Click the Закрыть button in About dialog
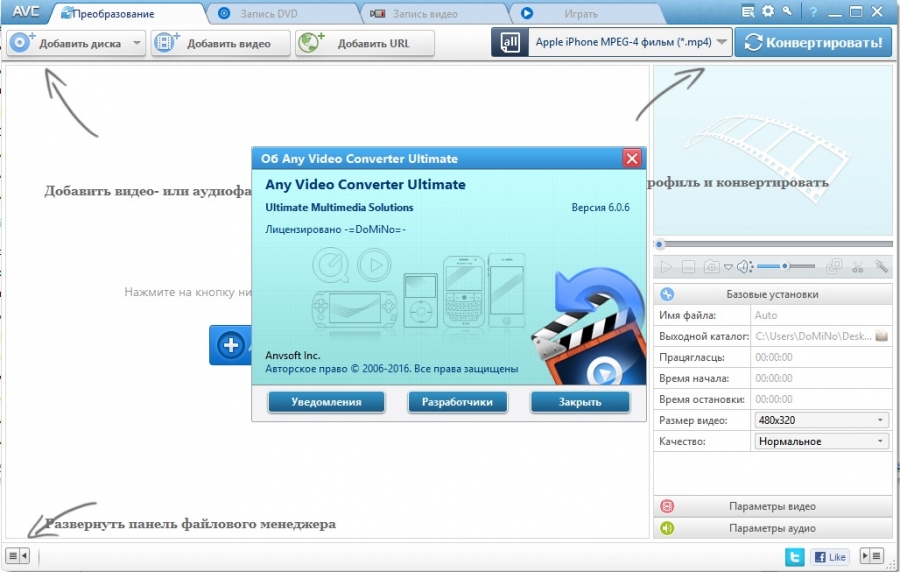 coord(580,402)
